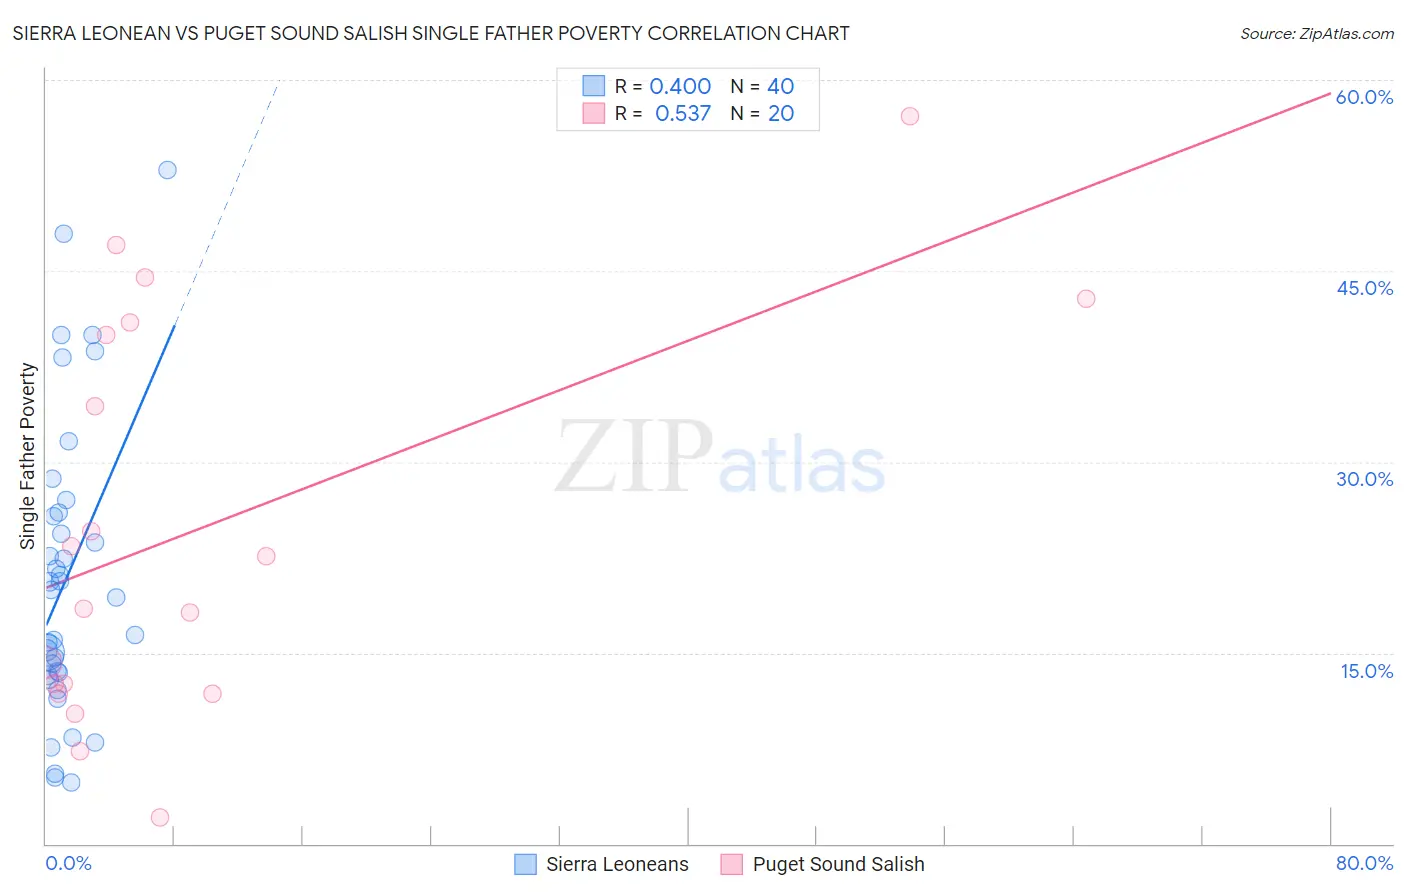Click the pink Puget Sound Salish legend swatch

(732, 864)
